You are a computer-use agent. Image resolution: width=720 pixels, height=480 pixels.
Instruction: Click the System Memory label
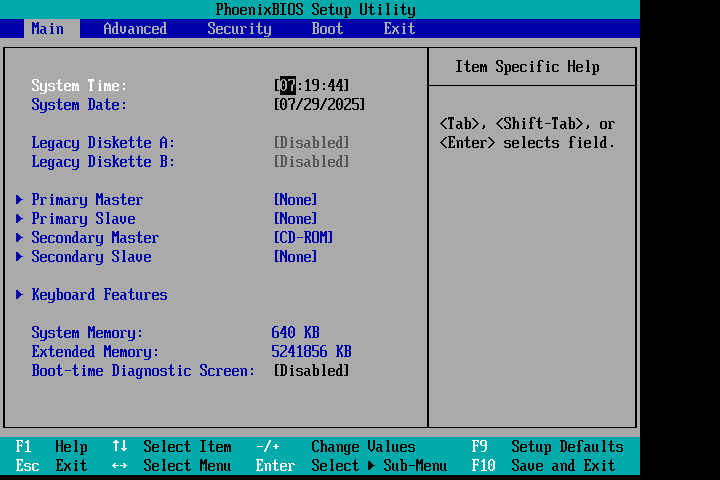(87, 333)
